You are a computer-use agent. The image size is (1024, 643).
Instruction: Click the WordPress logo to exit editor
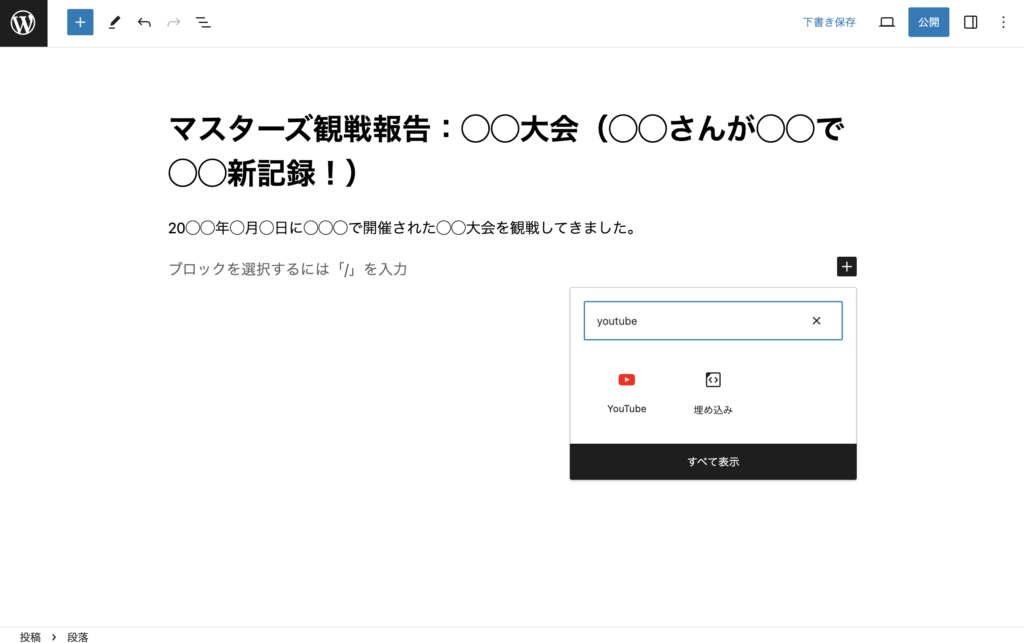[23, 23]
